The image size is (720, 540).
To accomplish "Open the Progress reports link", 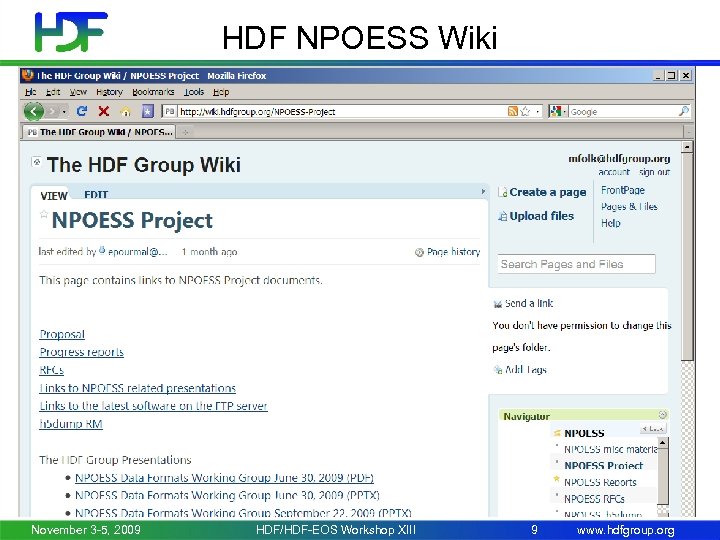I will coord(81,352).
